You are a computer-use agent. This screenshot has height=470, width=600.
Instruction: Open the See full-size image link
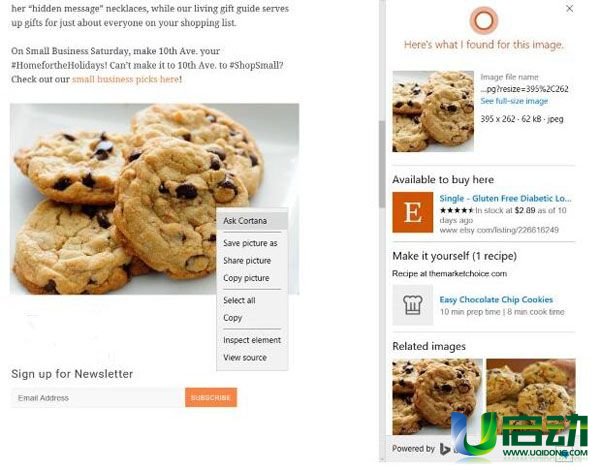[514, 101]
